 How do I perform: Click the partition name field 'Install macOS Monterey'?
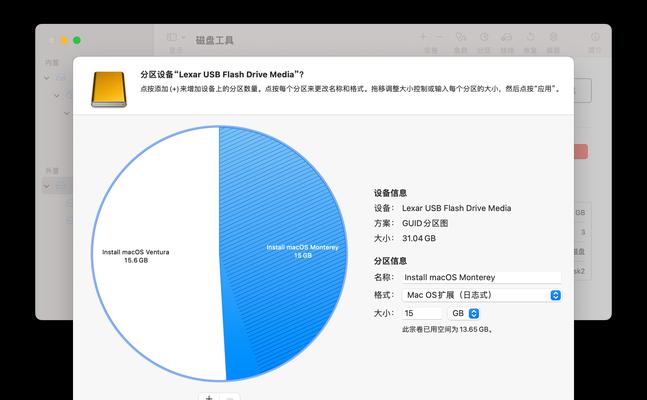click(x=482, y=277)
